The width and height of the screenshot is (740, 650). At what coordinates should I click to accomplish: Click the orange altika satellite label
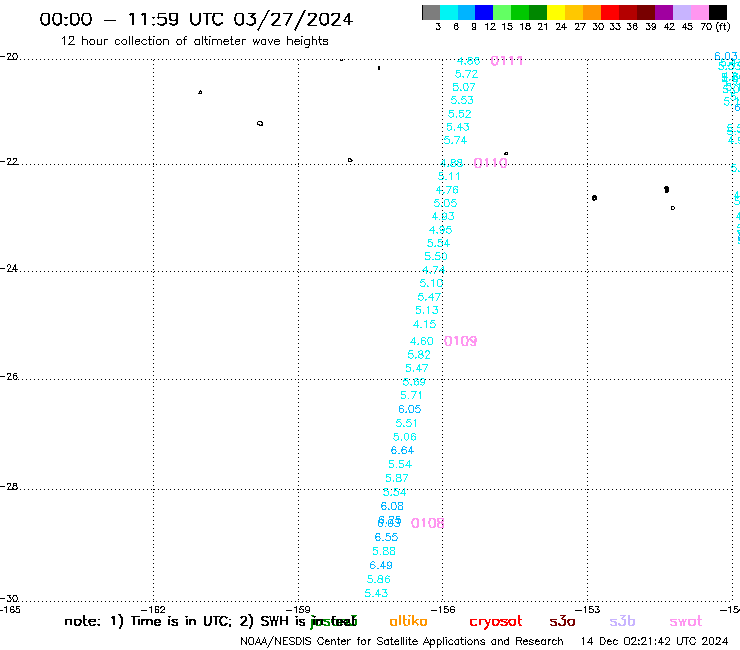click(x=408, y=621)
